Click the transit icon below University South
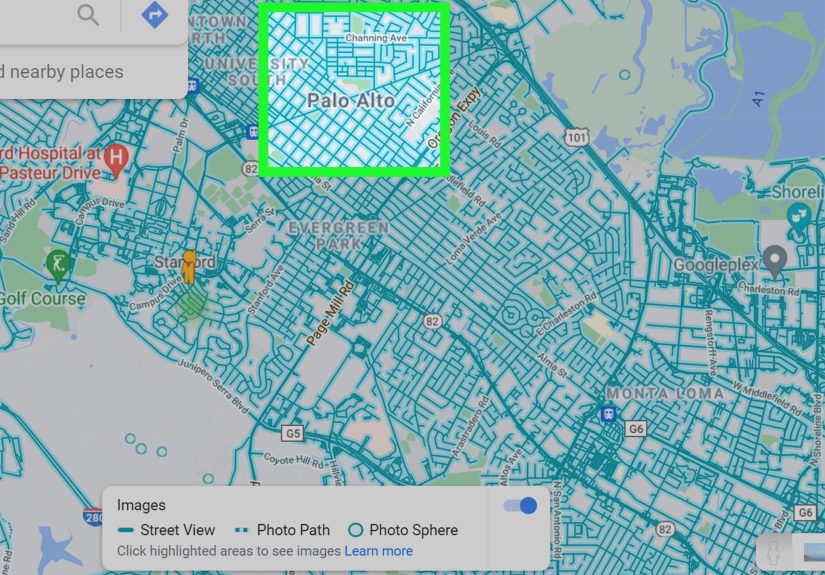 tap(253, 132)
